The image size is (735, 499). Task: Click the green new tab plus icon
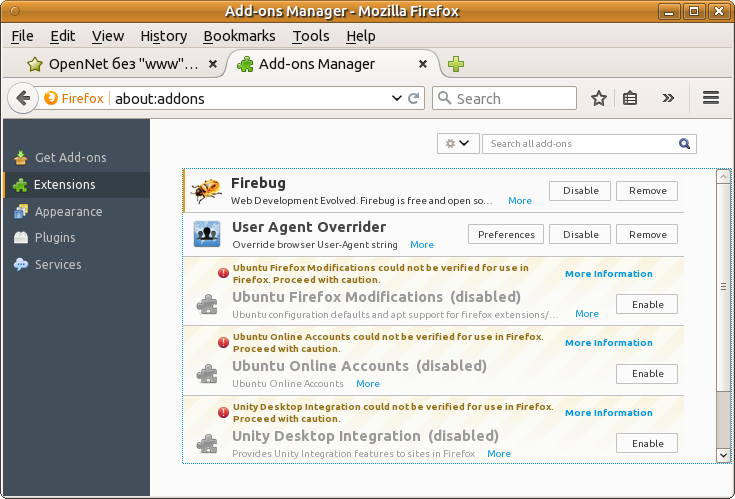point(456,64)
